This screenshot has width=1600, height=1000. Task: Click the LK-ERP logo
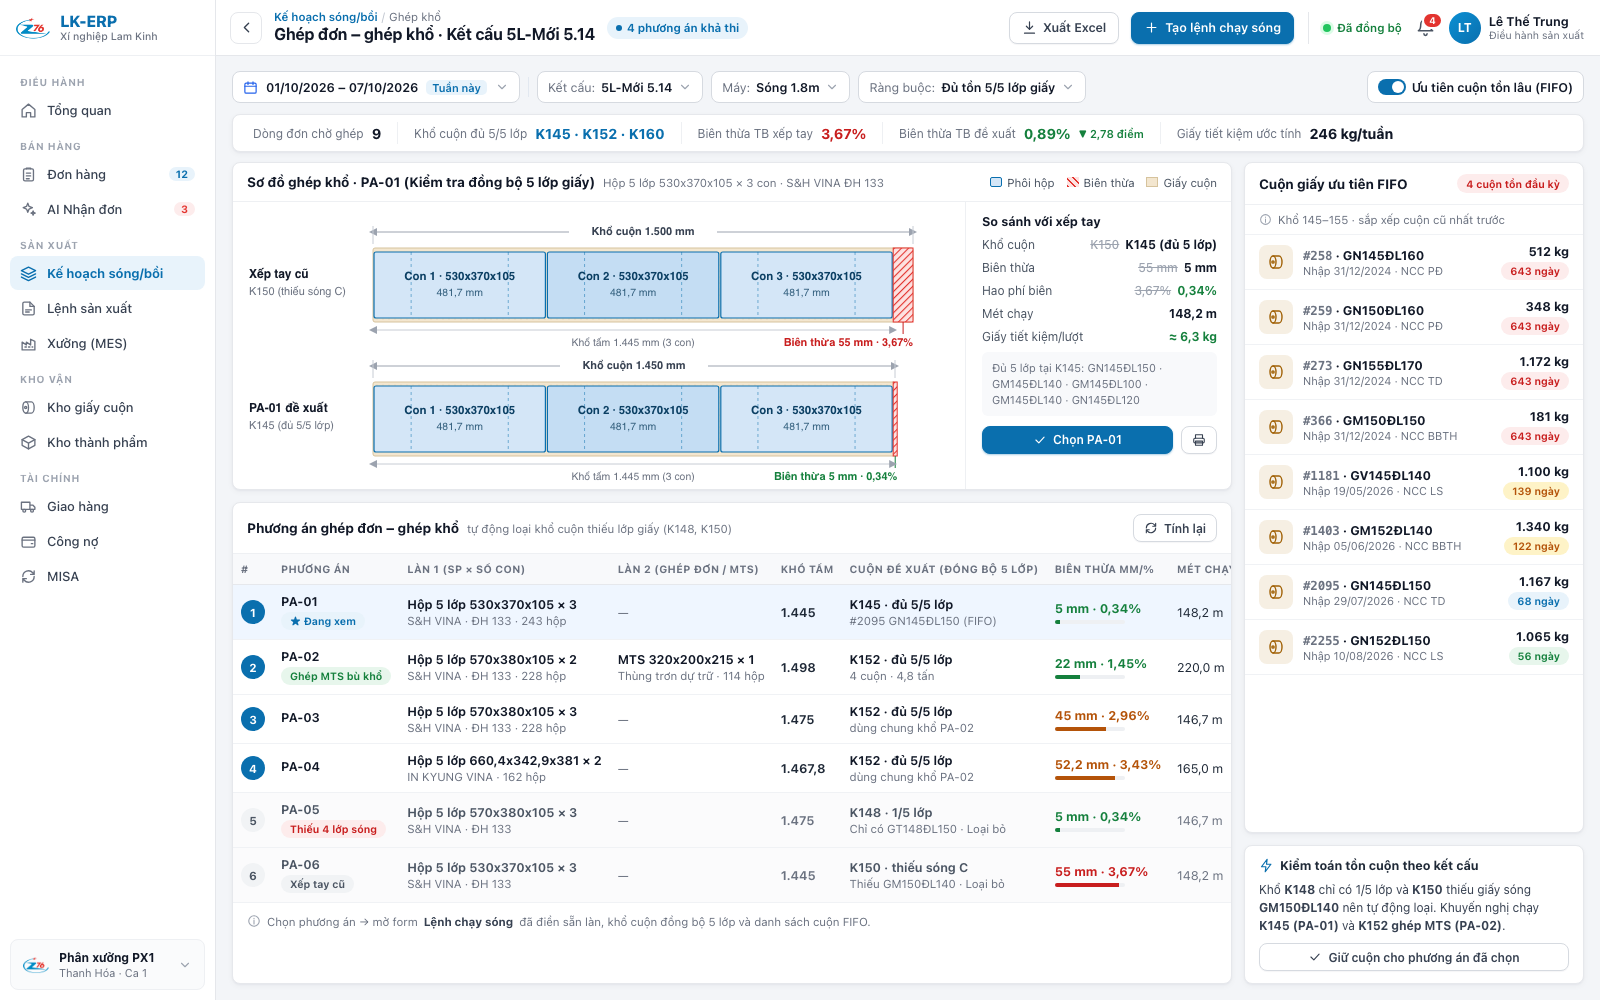click(34, 28)
